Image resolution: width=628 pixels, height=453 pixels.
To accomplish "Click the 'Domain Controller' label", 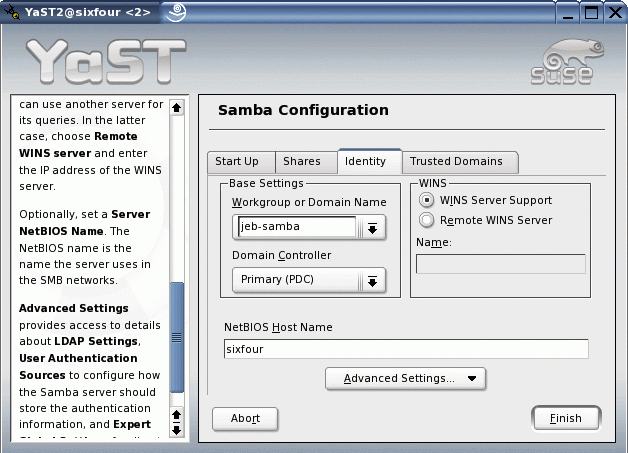I will tap(282, 255).
